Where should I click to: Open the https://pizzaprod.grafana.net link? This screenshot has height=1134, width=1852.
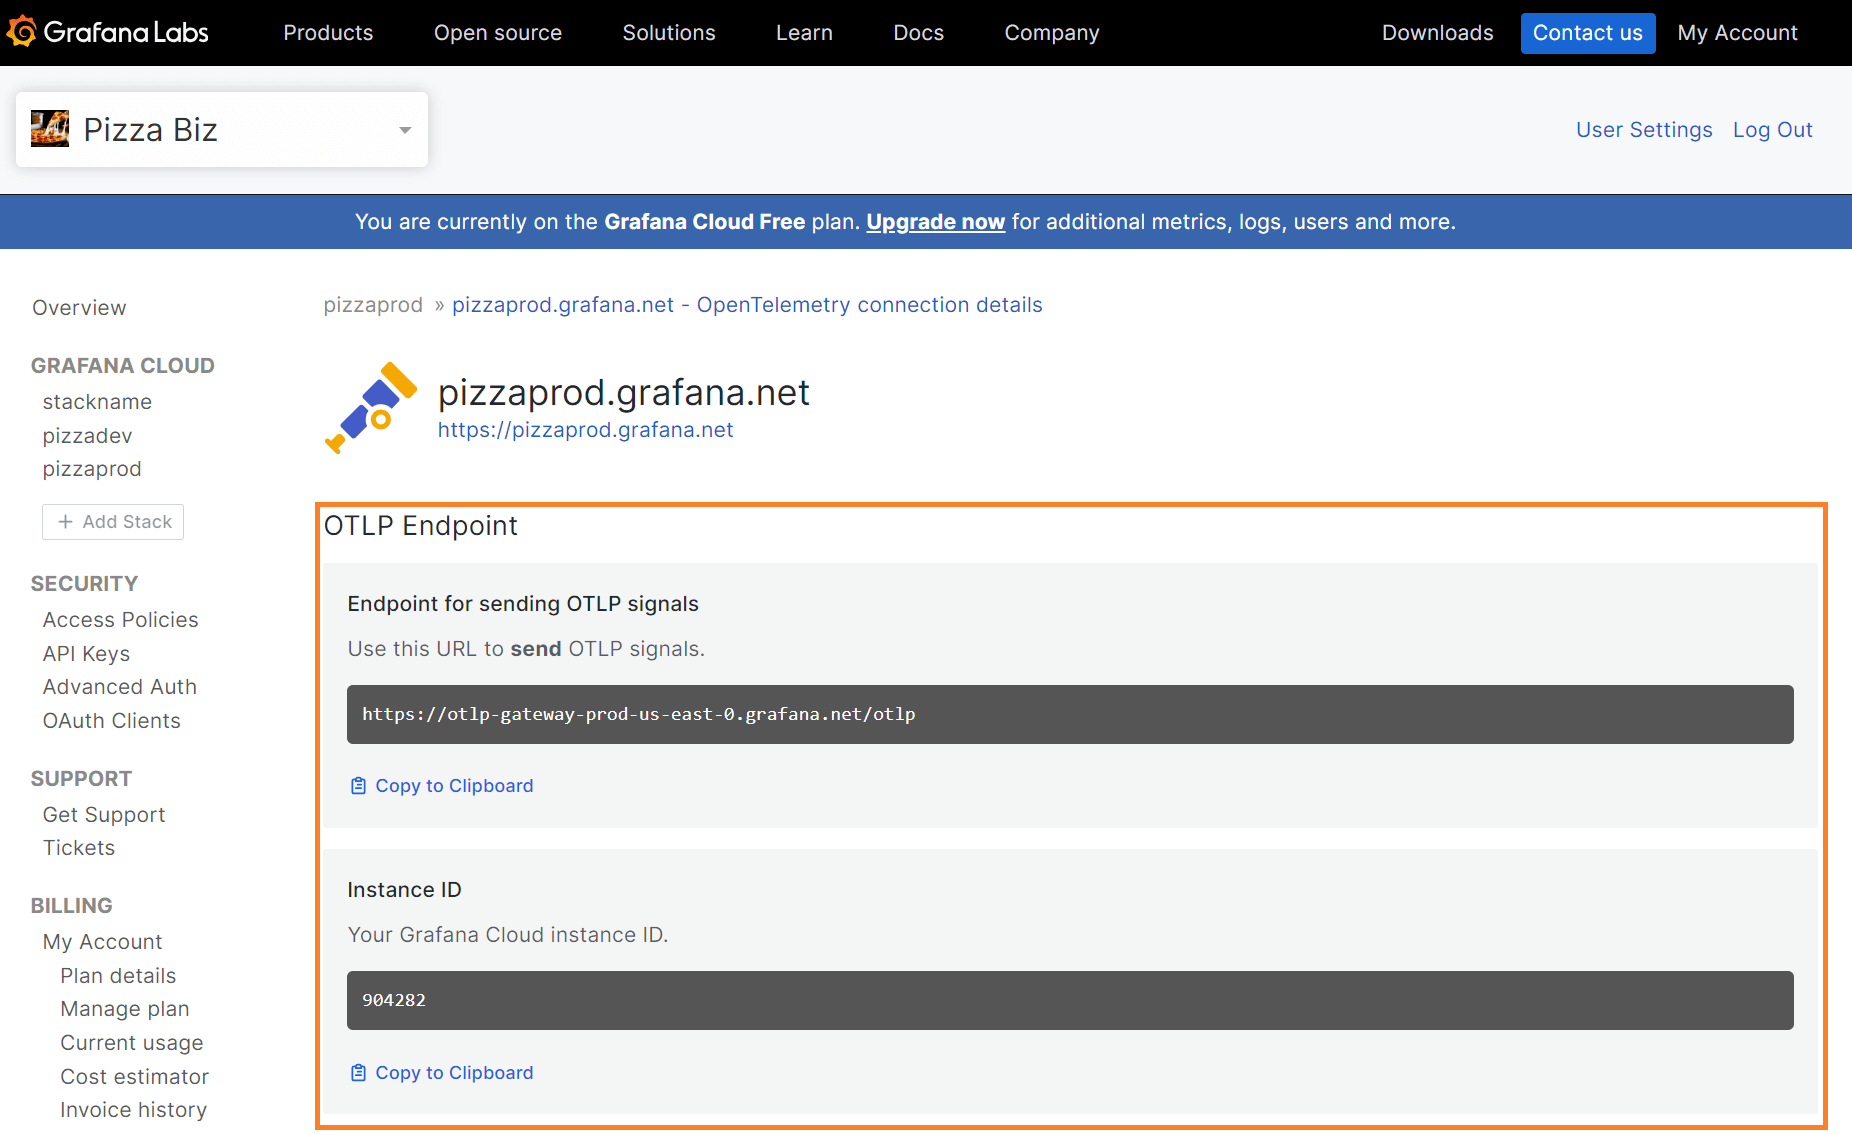(x=585, y=430)
